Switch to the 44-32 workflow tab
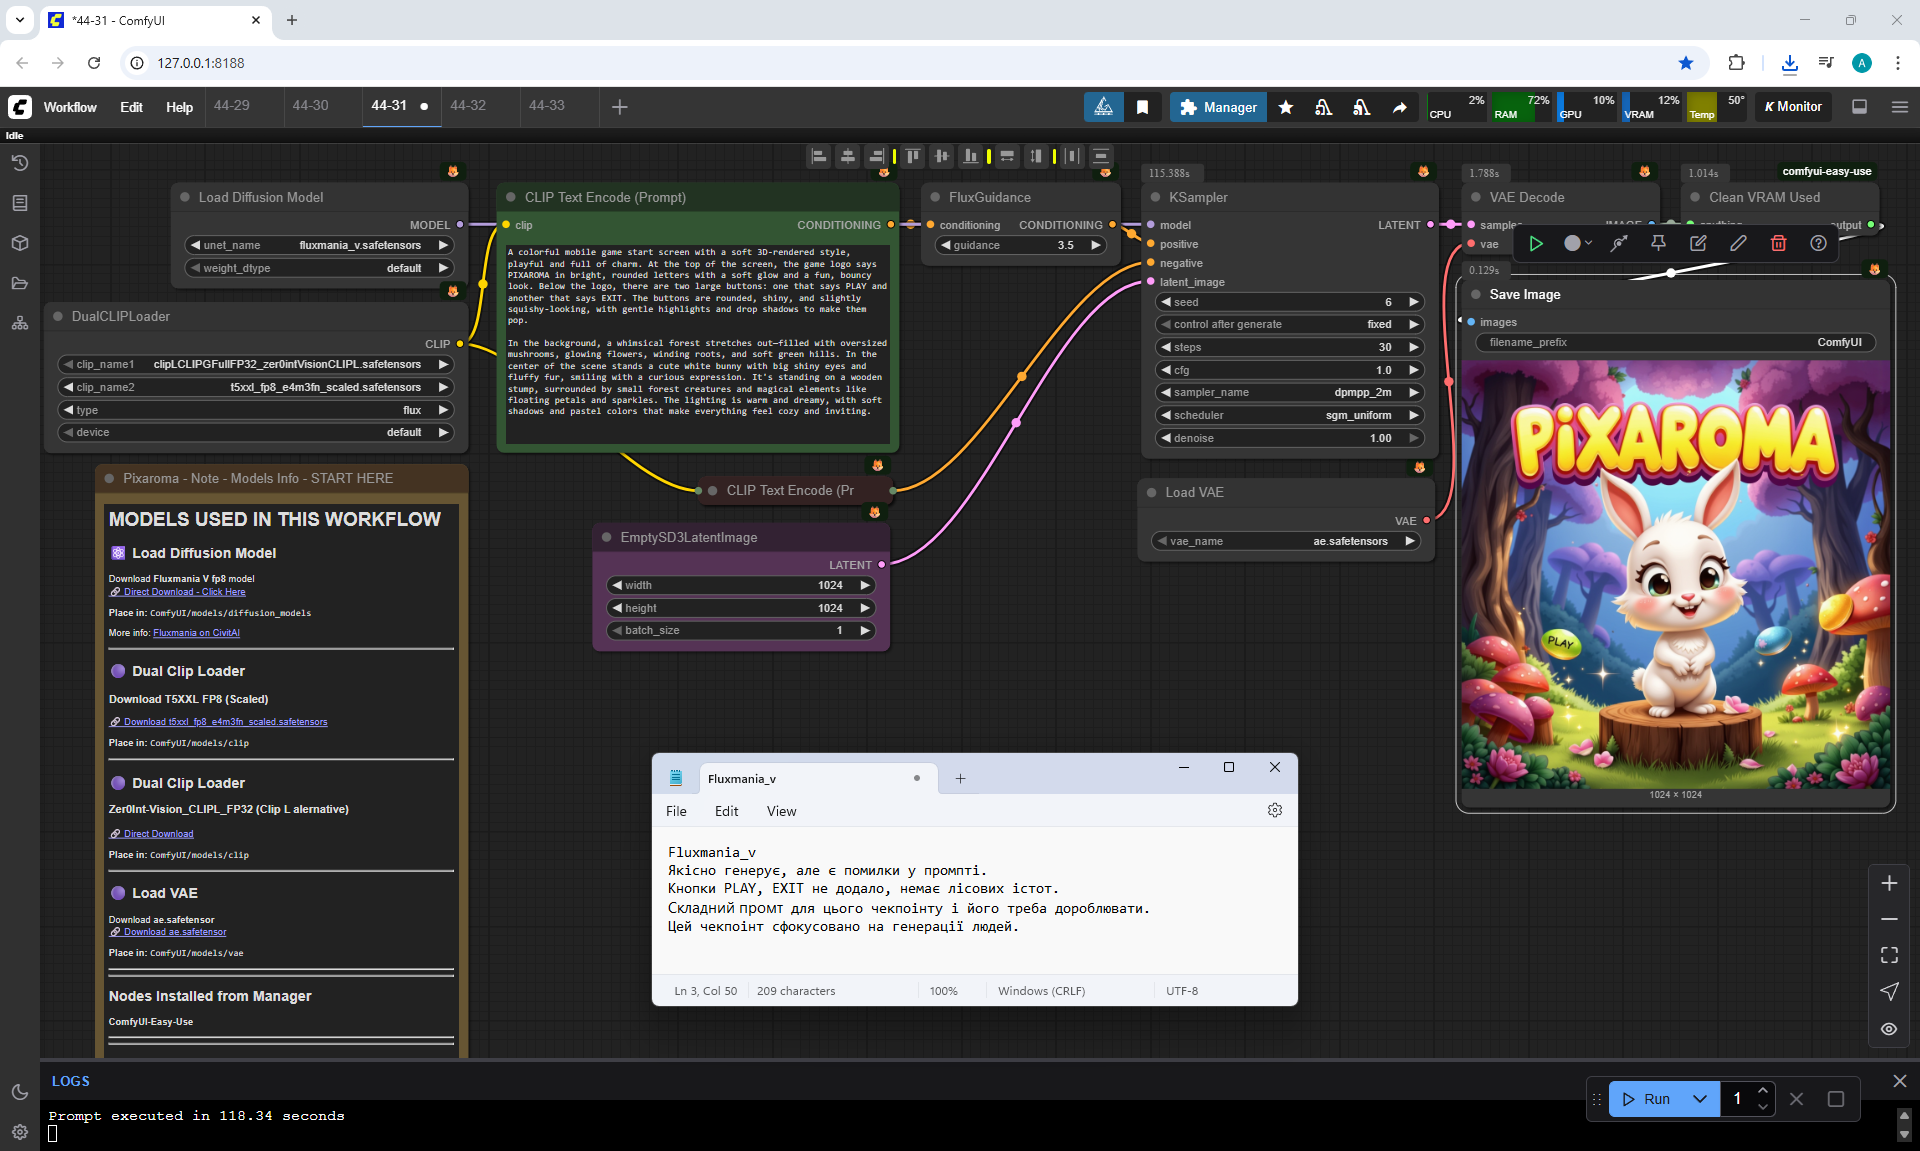Screen dimensions: 1920x1151 point(468,106)
